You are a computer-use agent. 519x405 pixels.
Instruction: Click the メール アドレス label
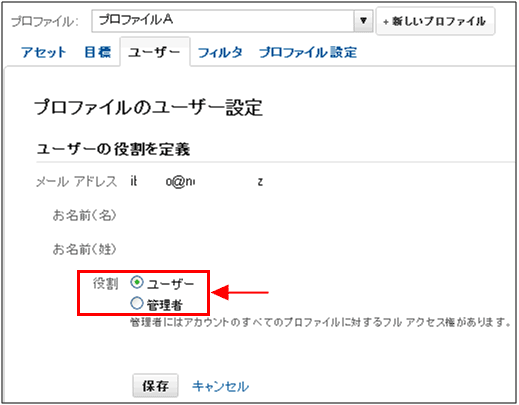tap(76, 182)
